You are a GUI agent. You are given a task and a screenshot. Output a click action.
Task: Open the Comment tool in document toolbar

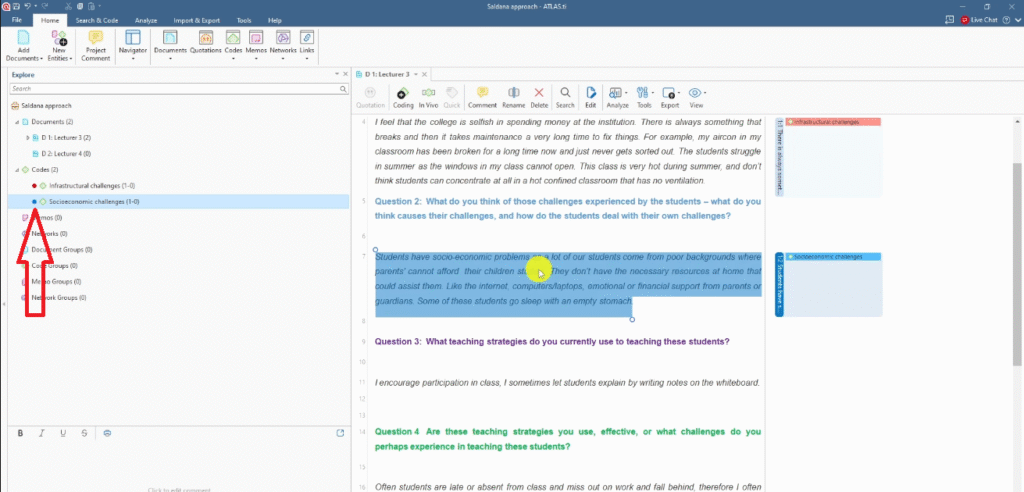pos(482,96)
